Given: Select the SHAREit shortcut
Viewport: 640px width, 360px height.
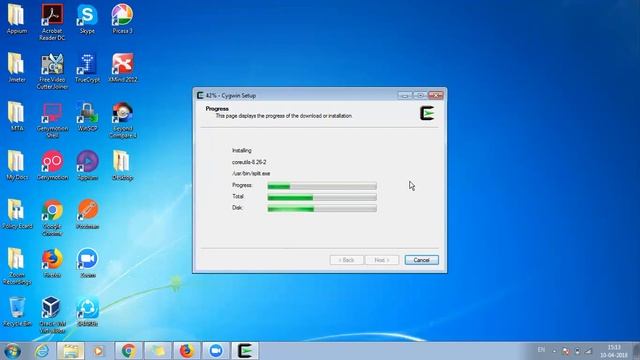Looking at the screenshot, I should pos(87,312).
